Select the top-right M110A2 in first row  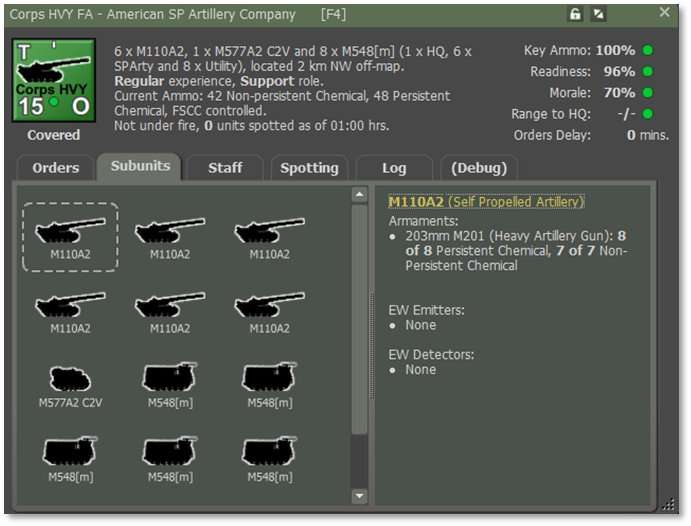[269, 237]
